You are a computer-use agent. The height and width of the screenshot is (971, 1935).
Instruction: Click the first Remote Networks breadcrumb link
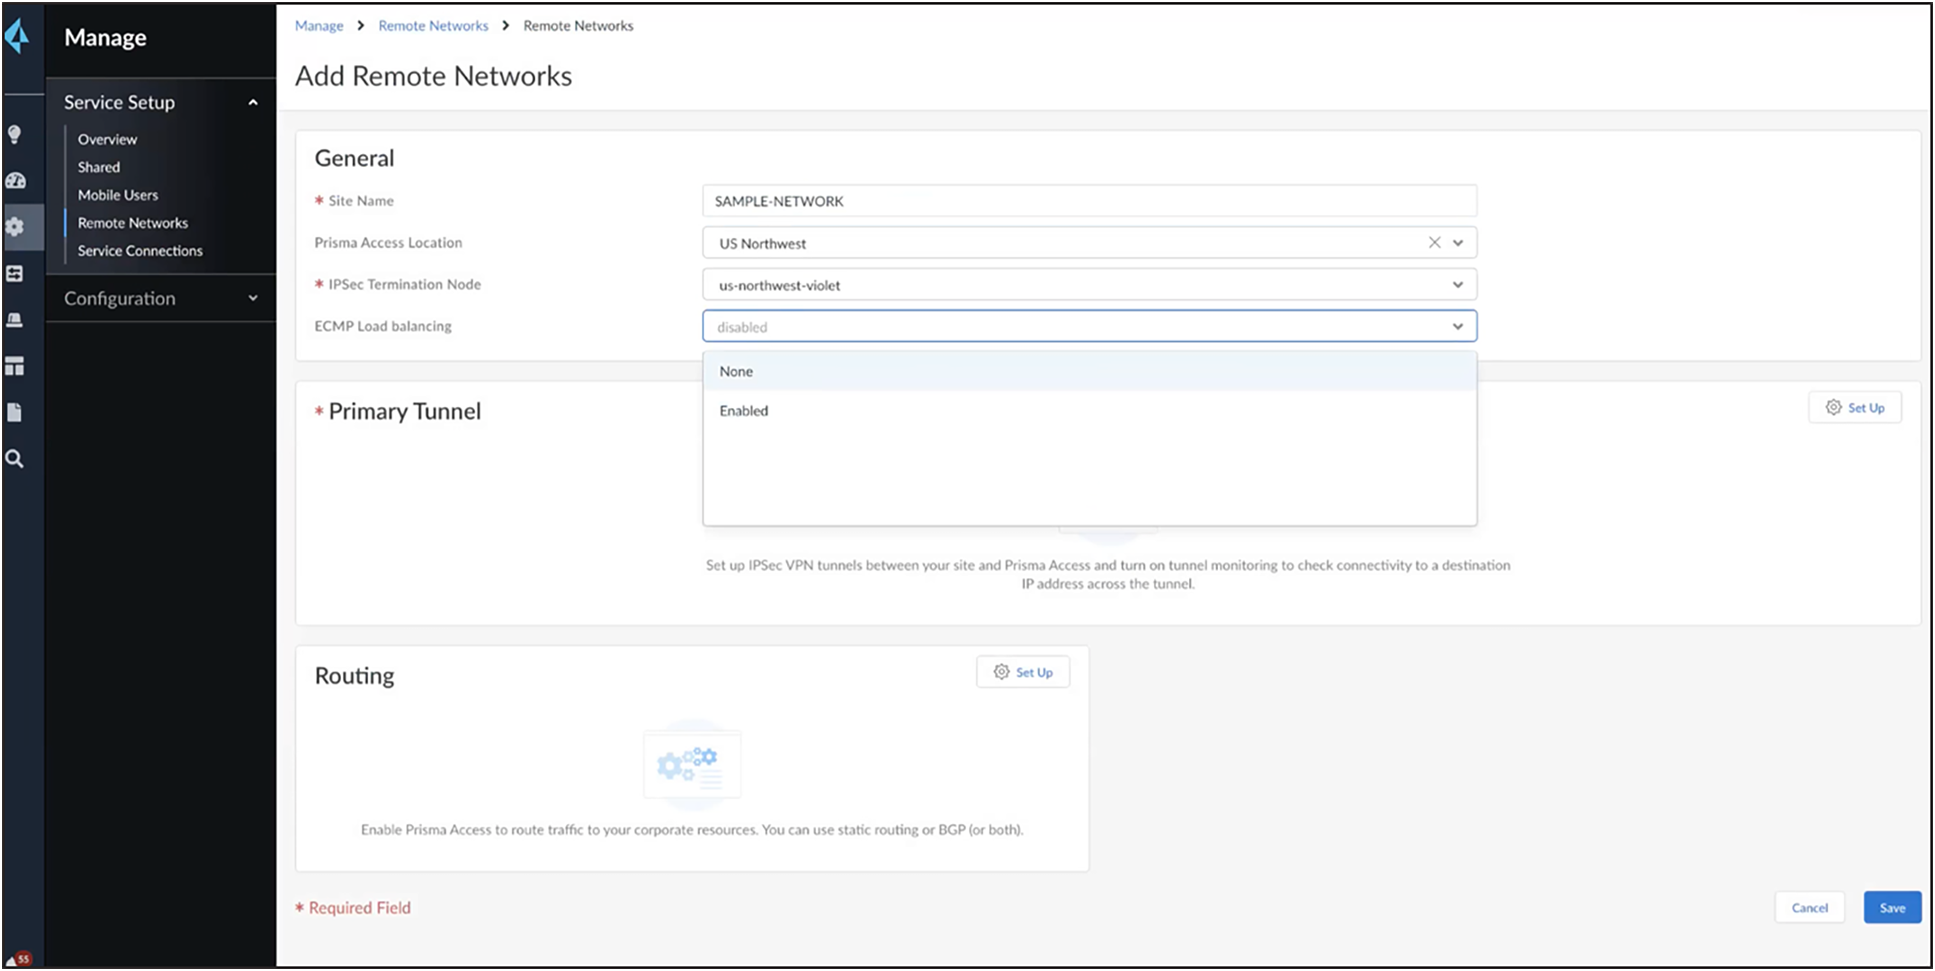[x=433, y=26]
